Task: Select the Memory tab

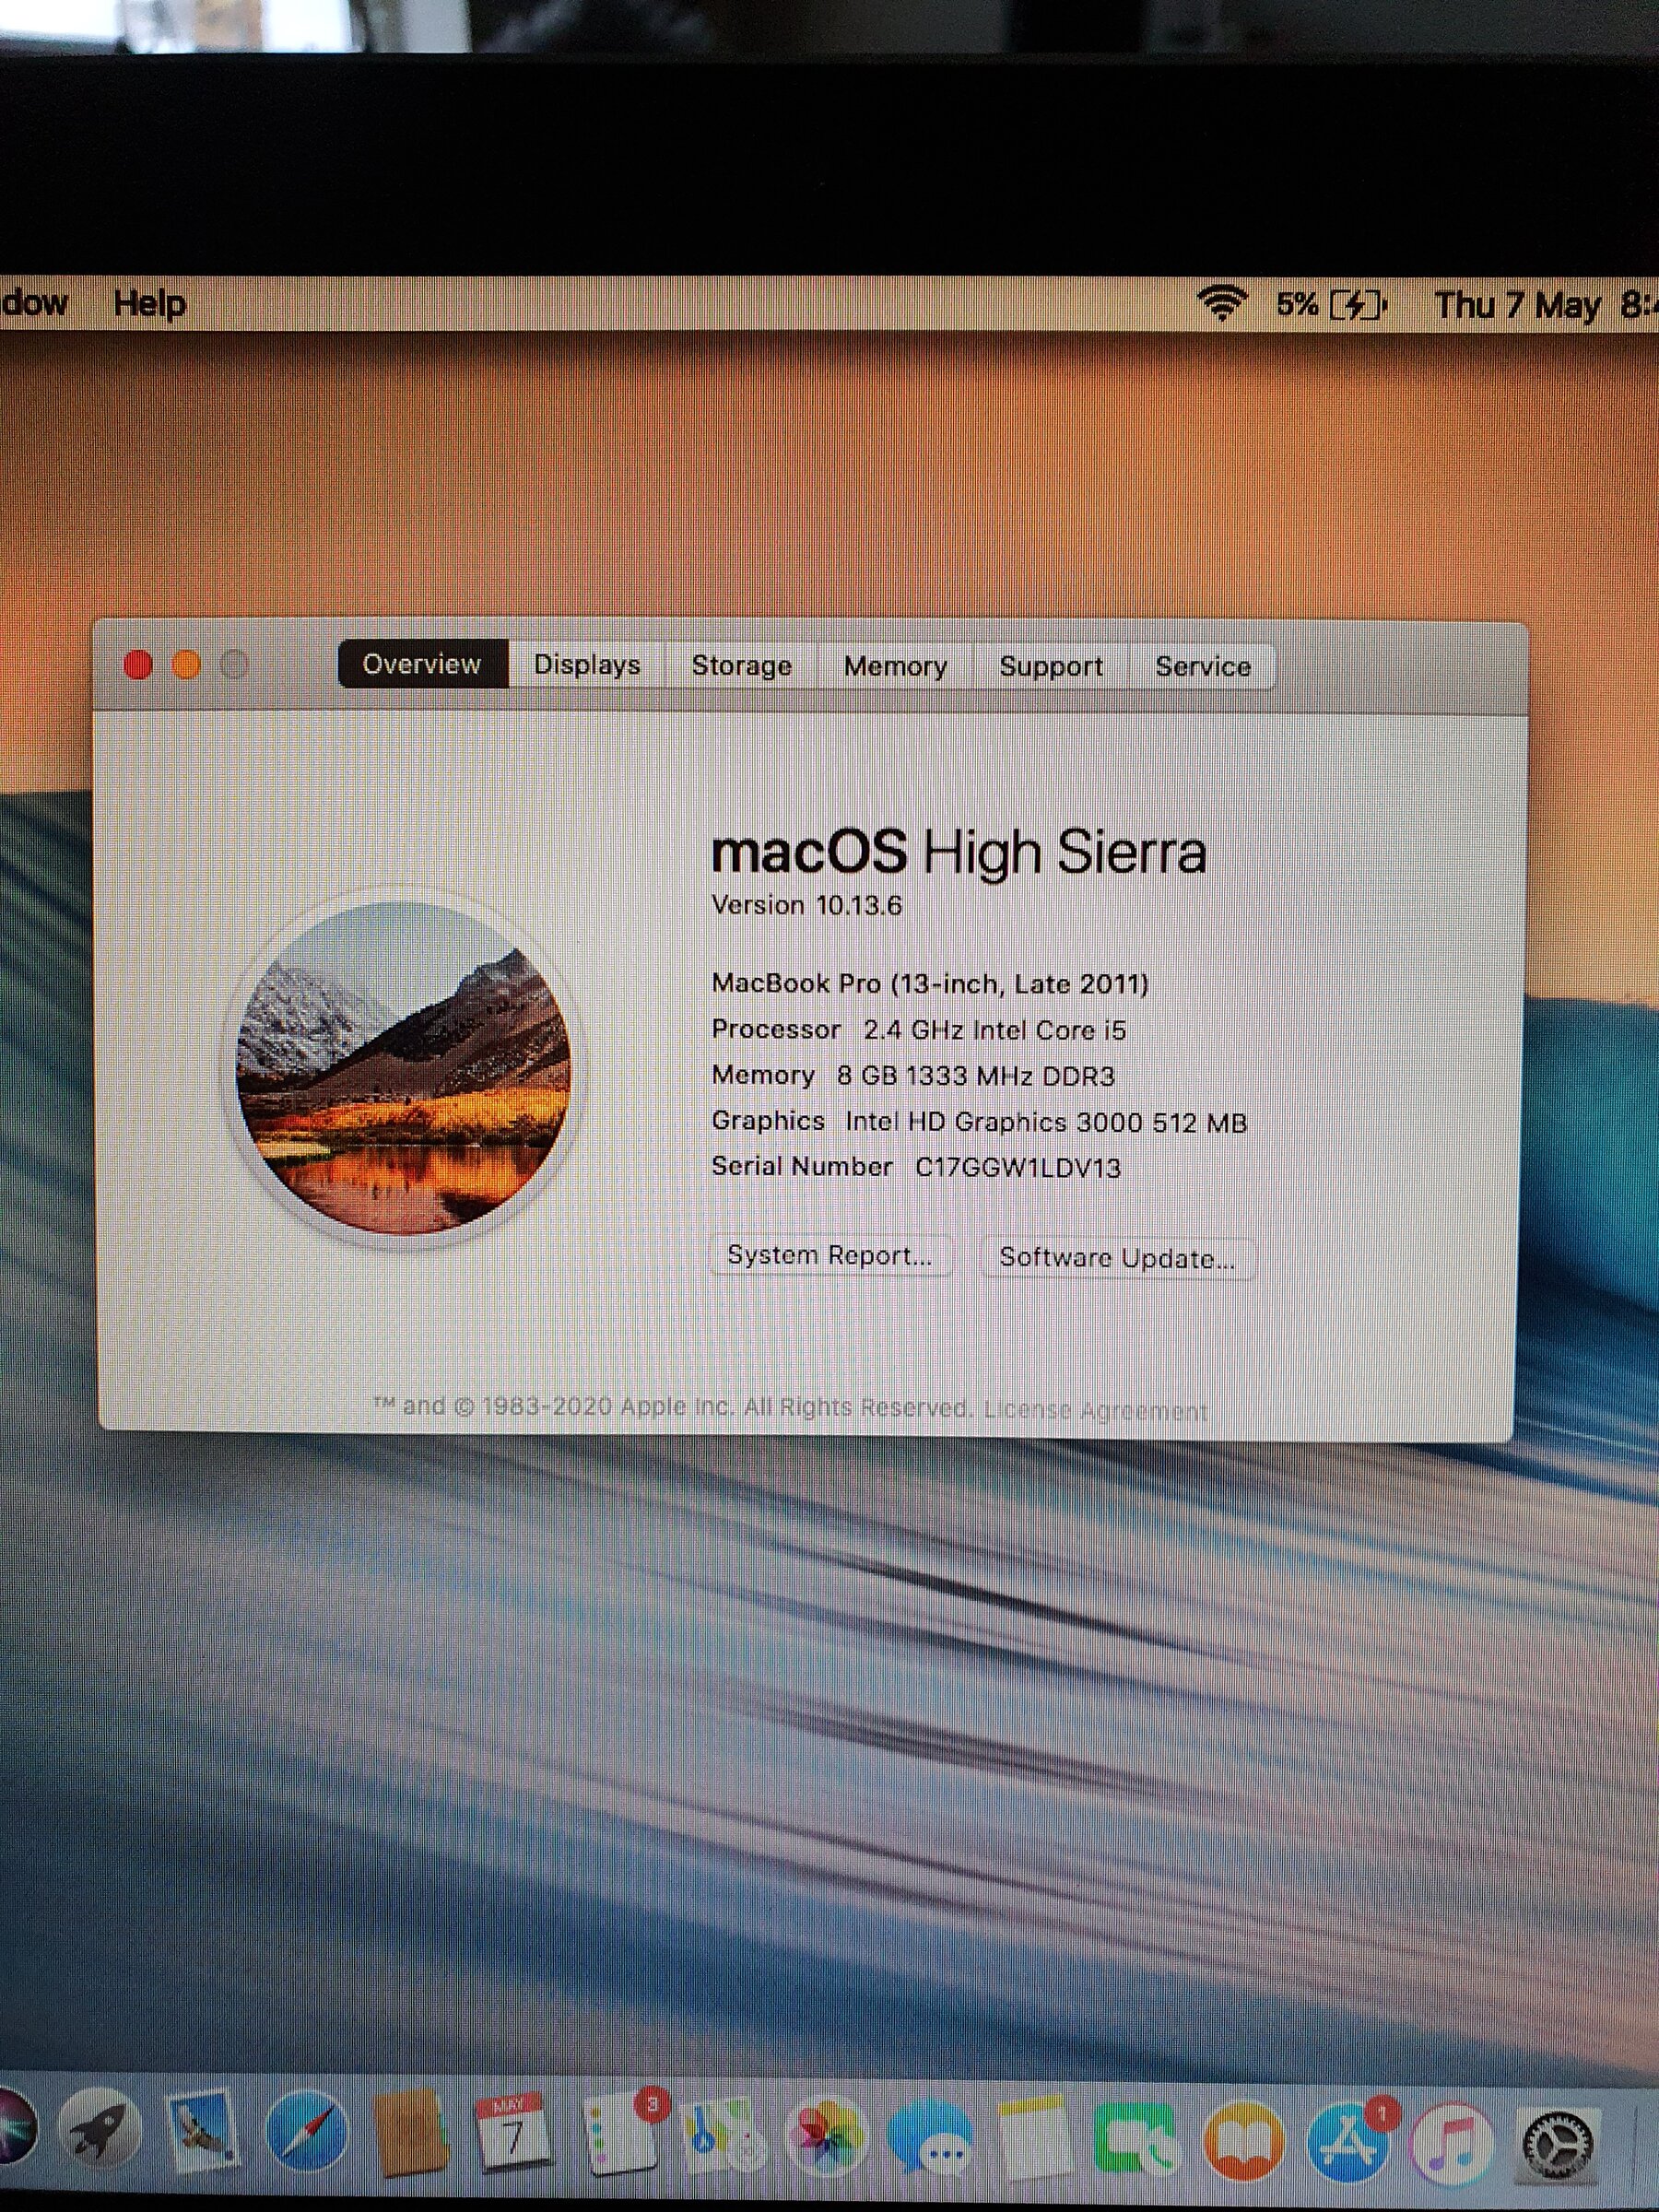Action: tap(895, 666)
